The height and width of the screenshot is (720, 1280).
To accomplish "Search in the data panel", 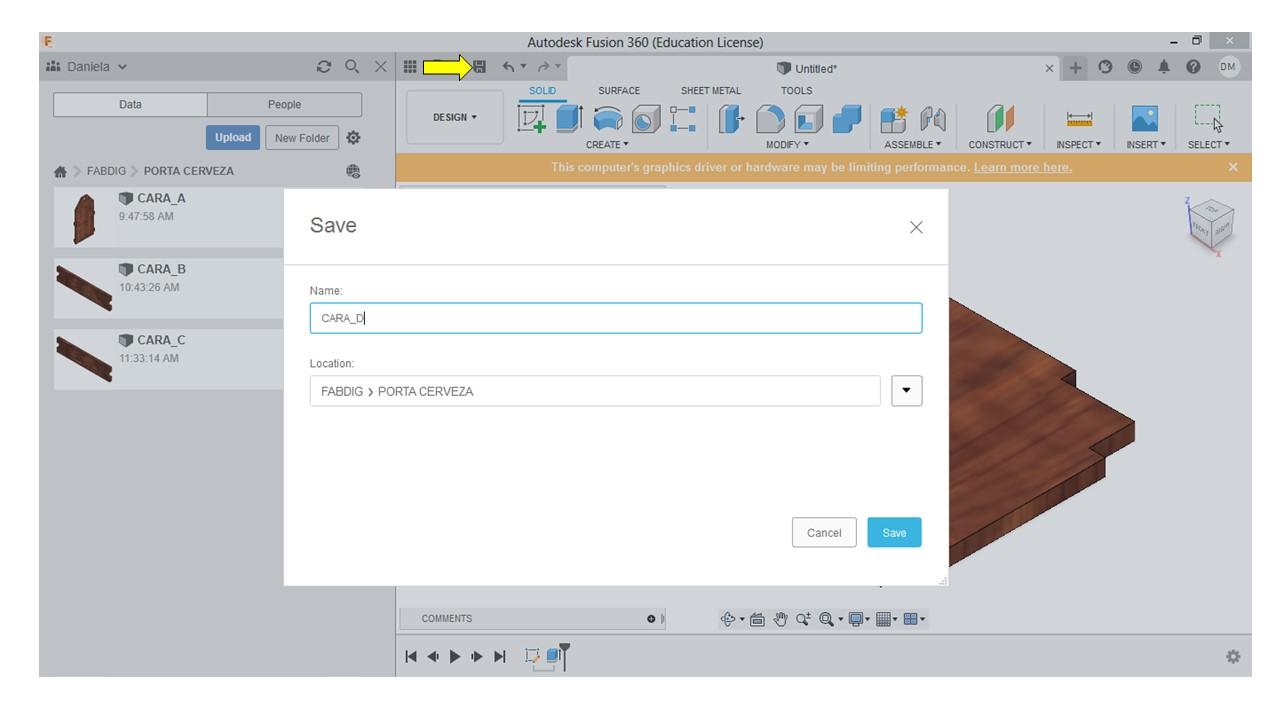I will coord(352,67).
